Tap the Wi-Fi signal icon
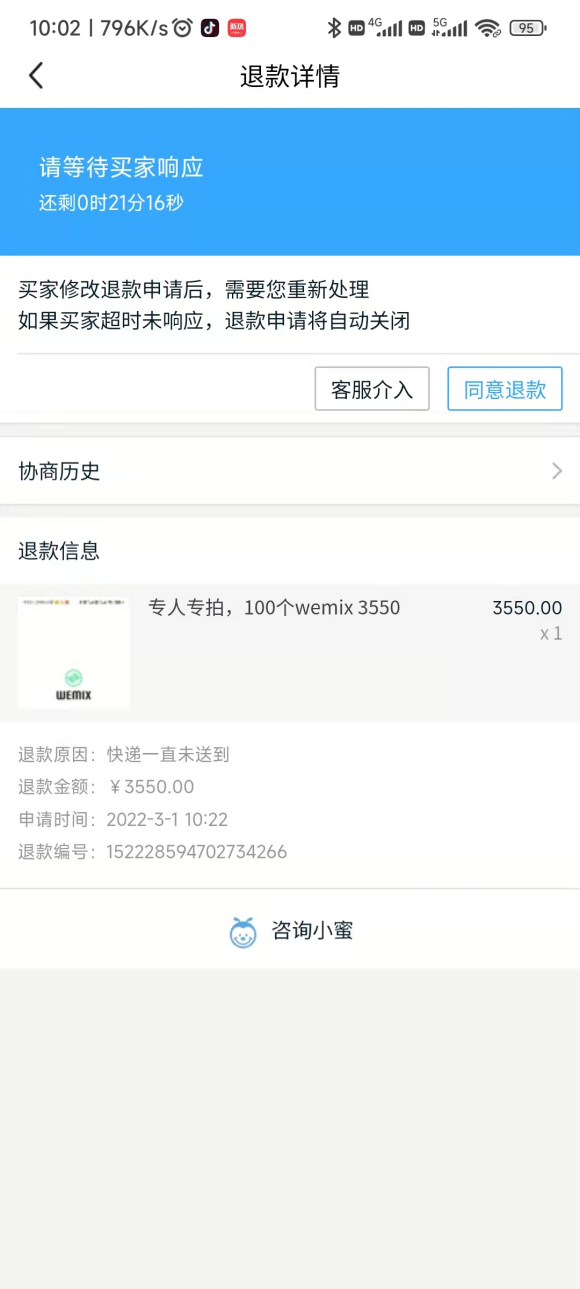 coord(487,28)
